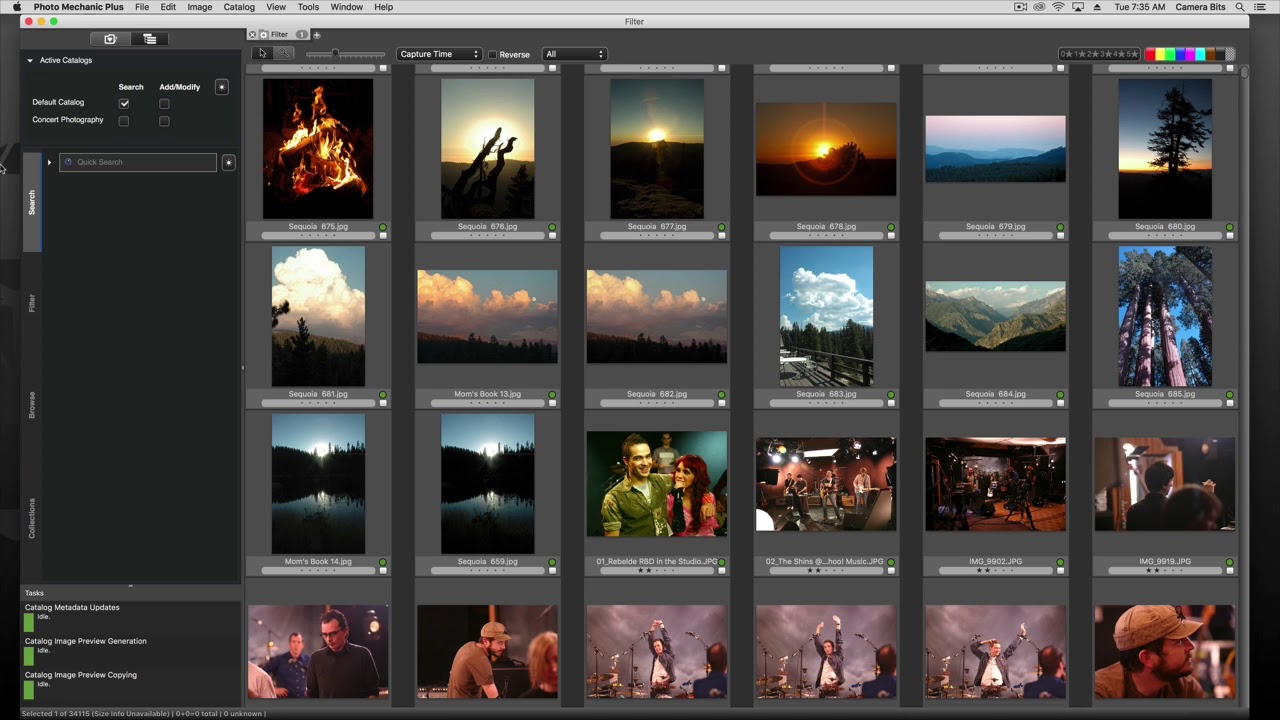Switch to the Browse side tab
This screenshot has height=720, width=1280.
(x=32, y=405)
